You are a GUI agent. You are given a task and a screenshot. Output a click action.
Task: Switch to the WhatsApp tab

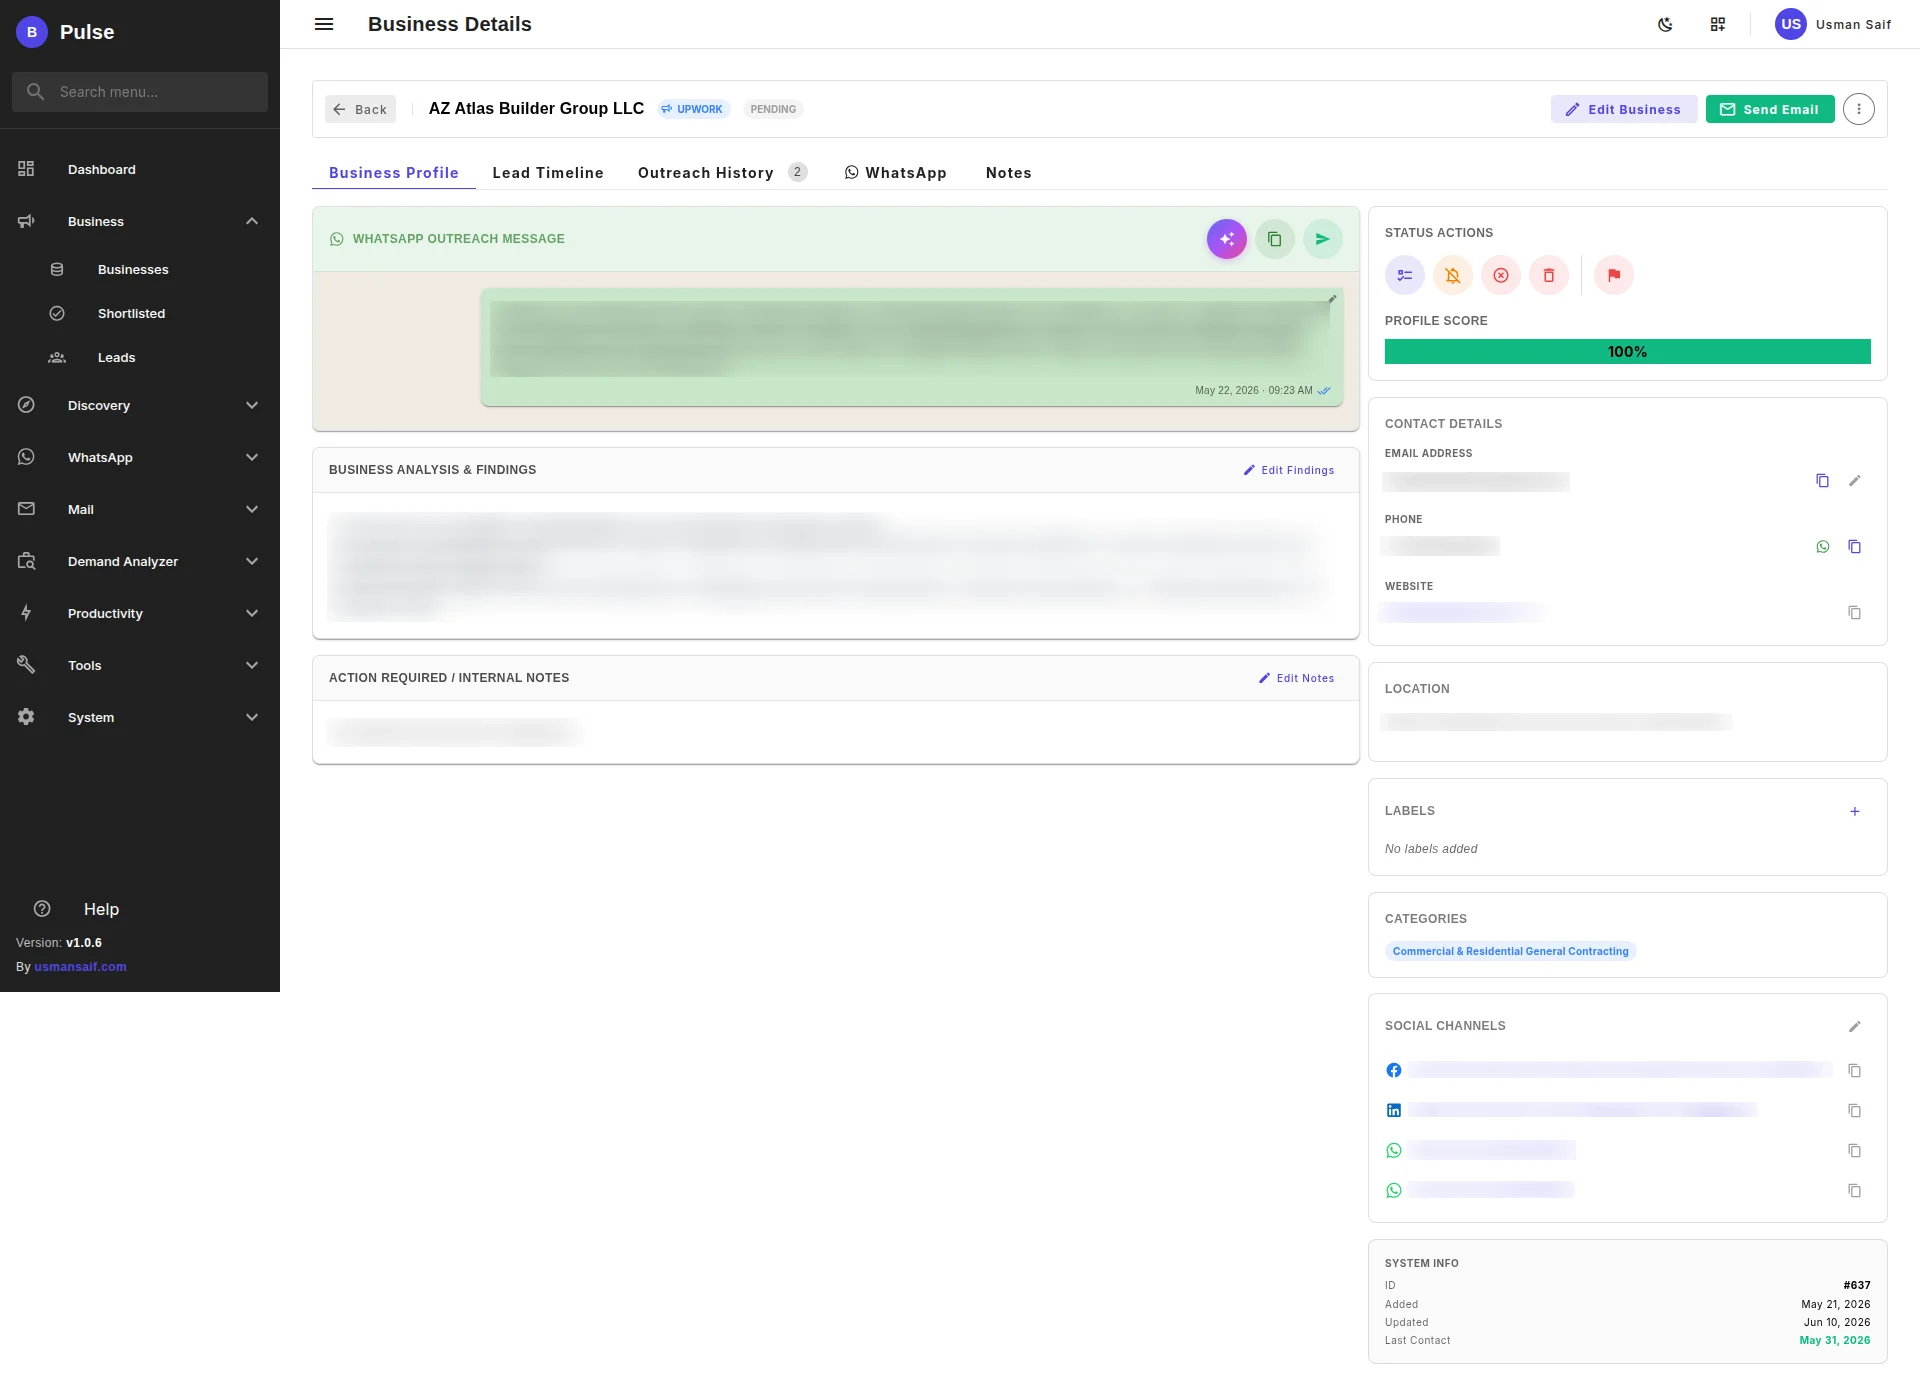(x=895, y=173)
